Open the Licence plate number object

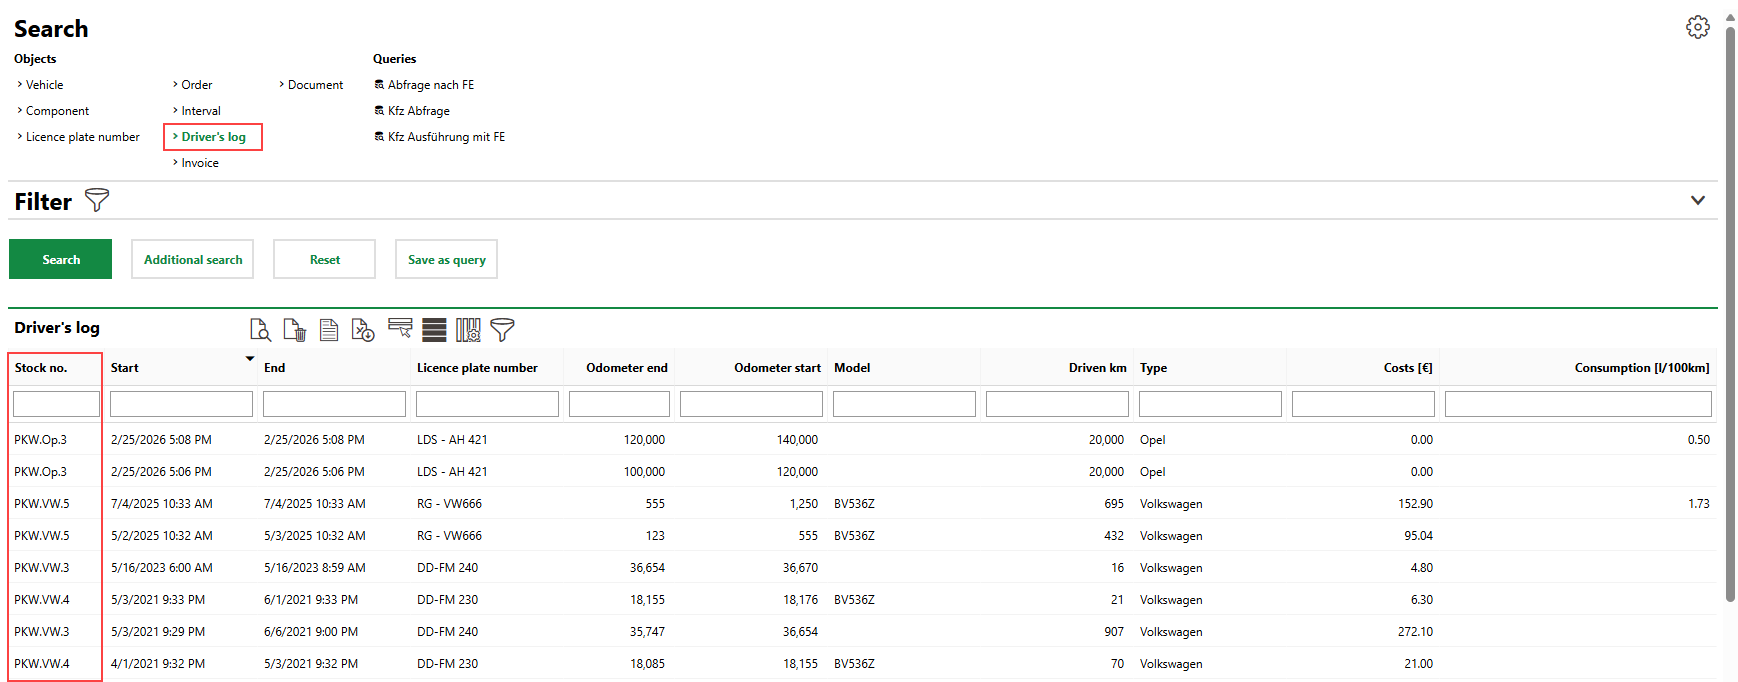(x=82, y=137)
